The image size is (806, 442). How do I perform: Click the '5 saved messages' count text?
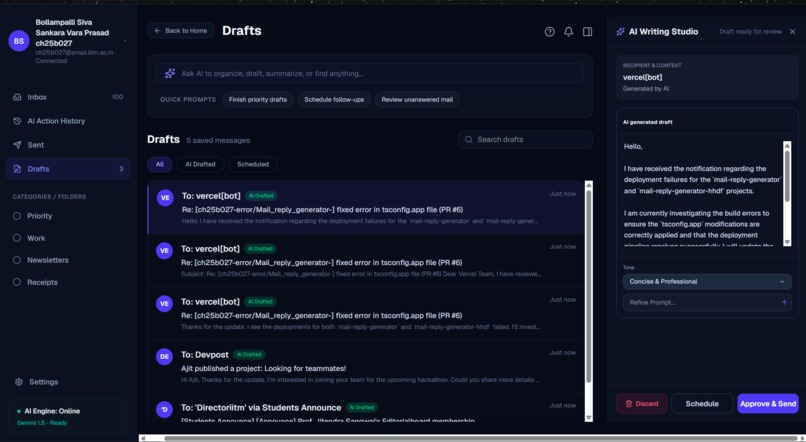click(x=218, y=140)
